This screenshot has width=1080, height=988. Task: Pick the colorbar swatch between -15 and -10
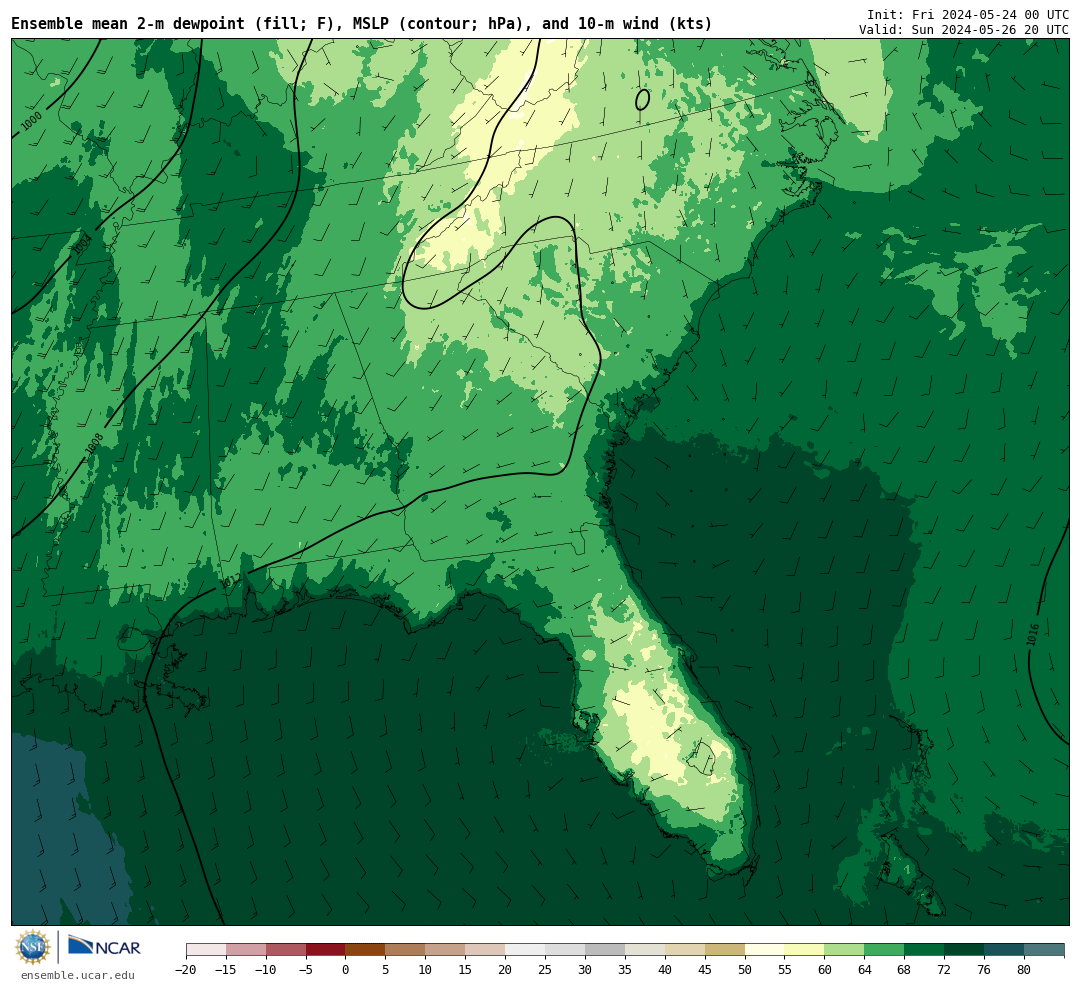pyautogui.click(x=246, y=950)
